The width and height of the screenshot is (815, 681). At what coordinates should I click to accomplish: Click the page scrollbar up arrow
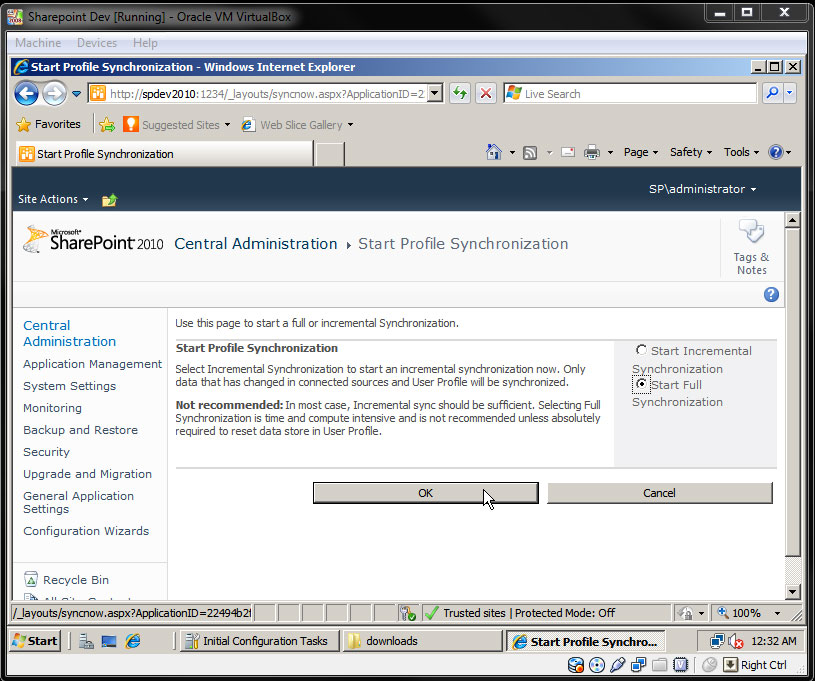tap(792, 220)
